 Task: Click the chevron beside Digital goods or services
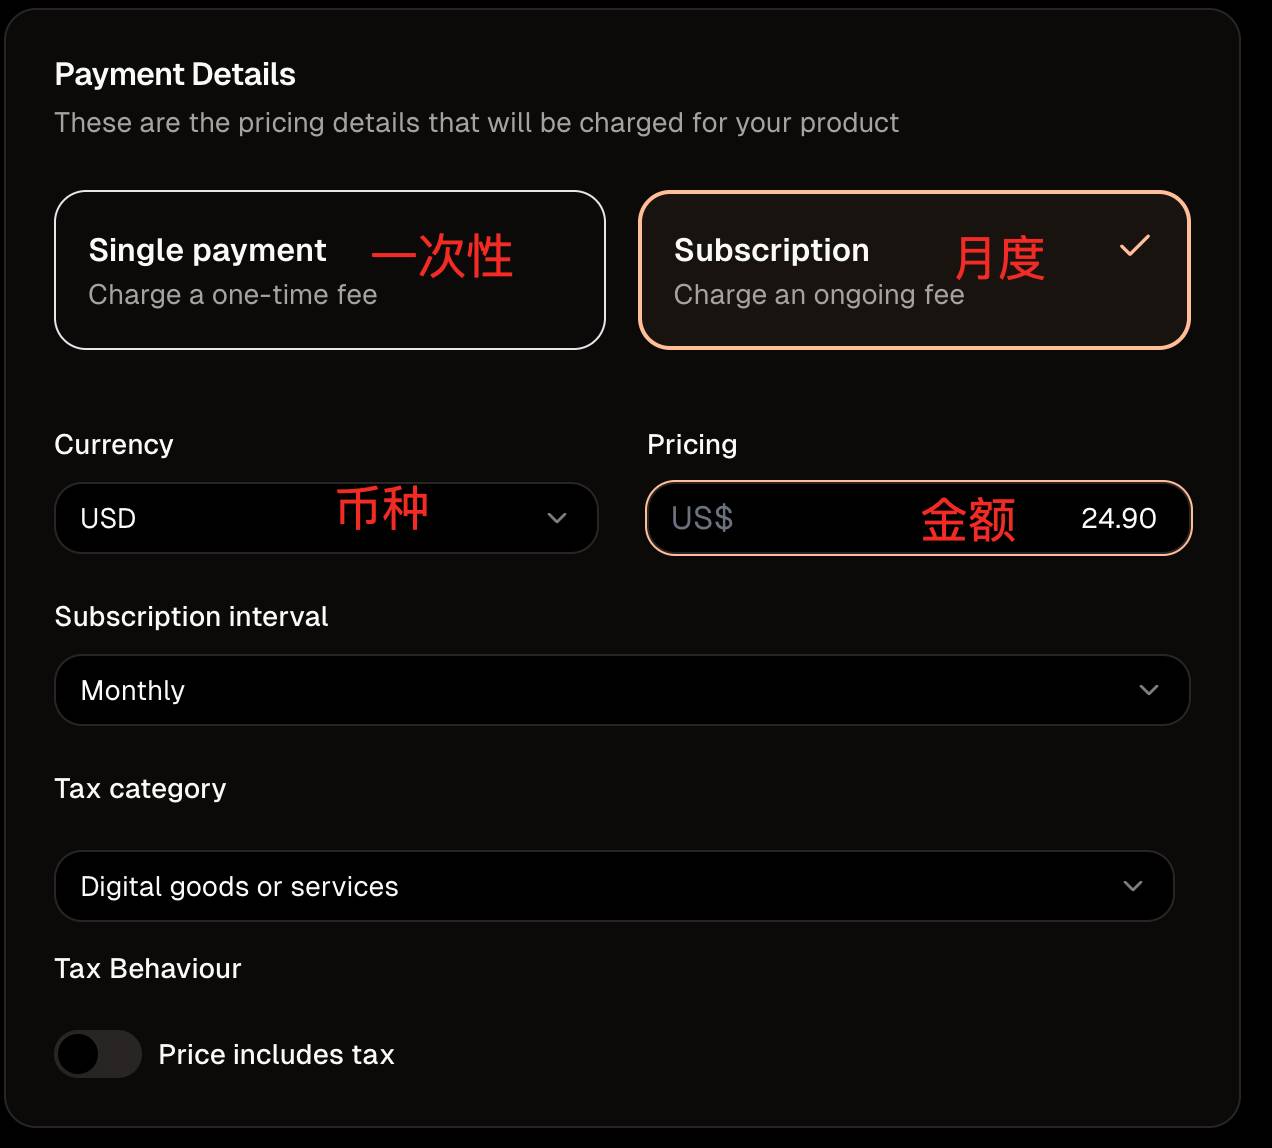pyautogui.click(x=1133, y=886)
